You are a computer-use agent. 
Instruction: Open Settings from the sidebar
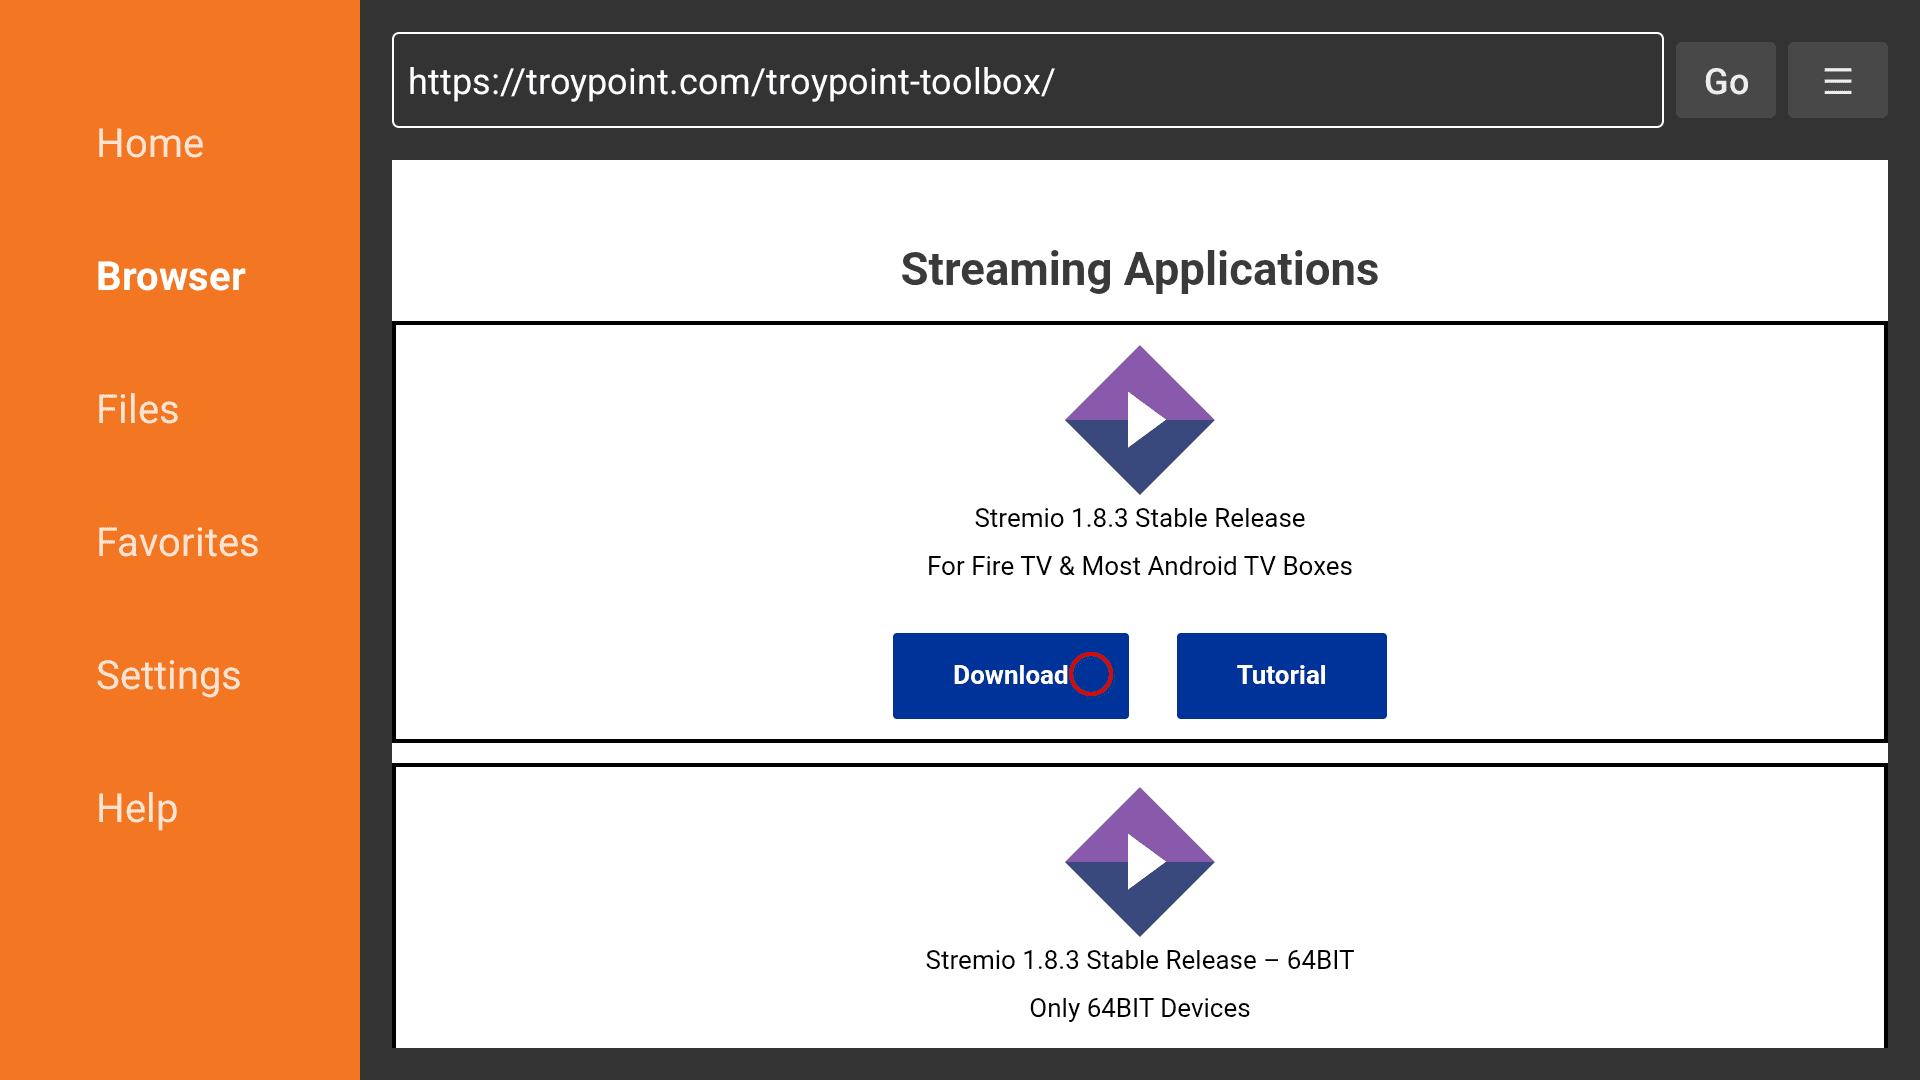(168, 675)
